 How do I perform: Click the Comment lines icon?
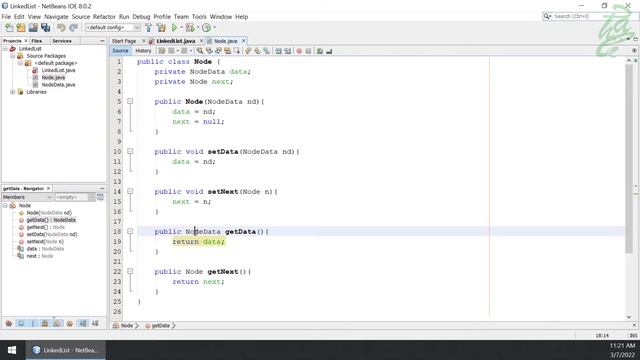320,51
